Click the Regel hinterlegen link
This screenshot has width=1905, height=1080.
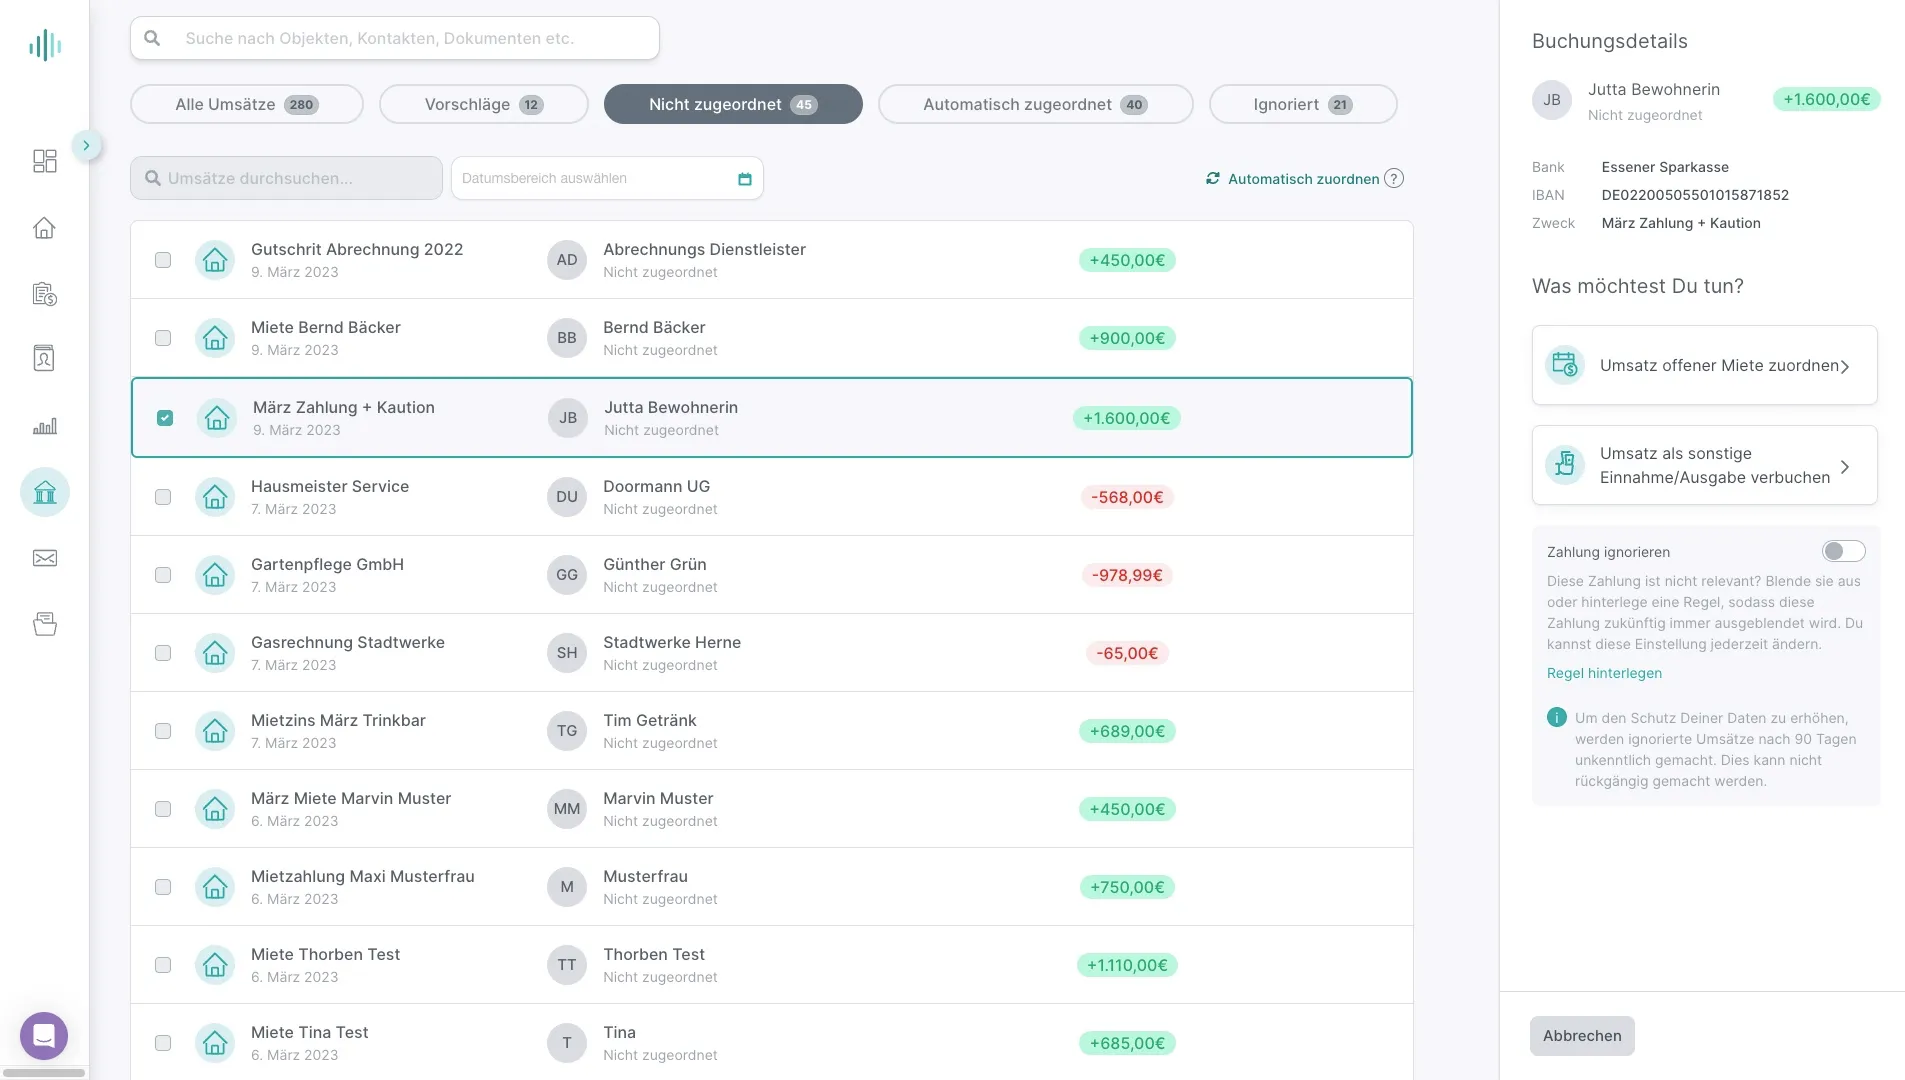1604,673
